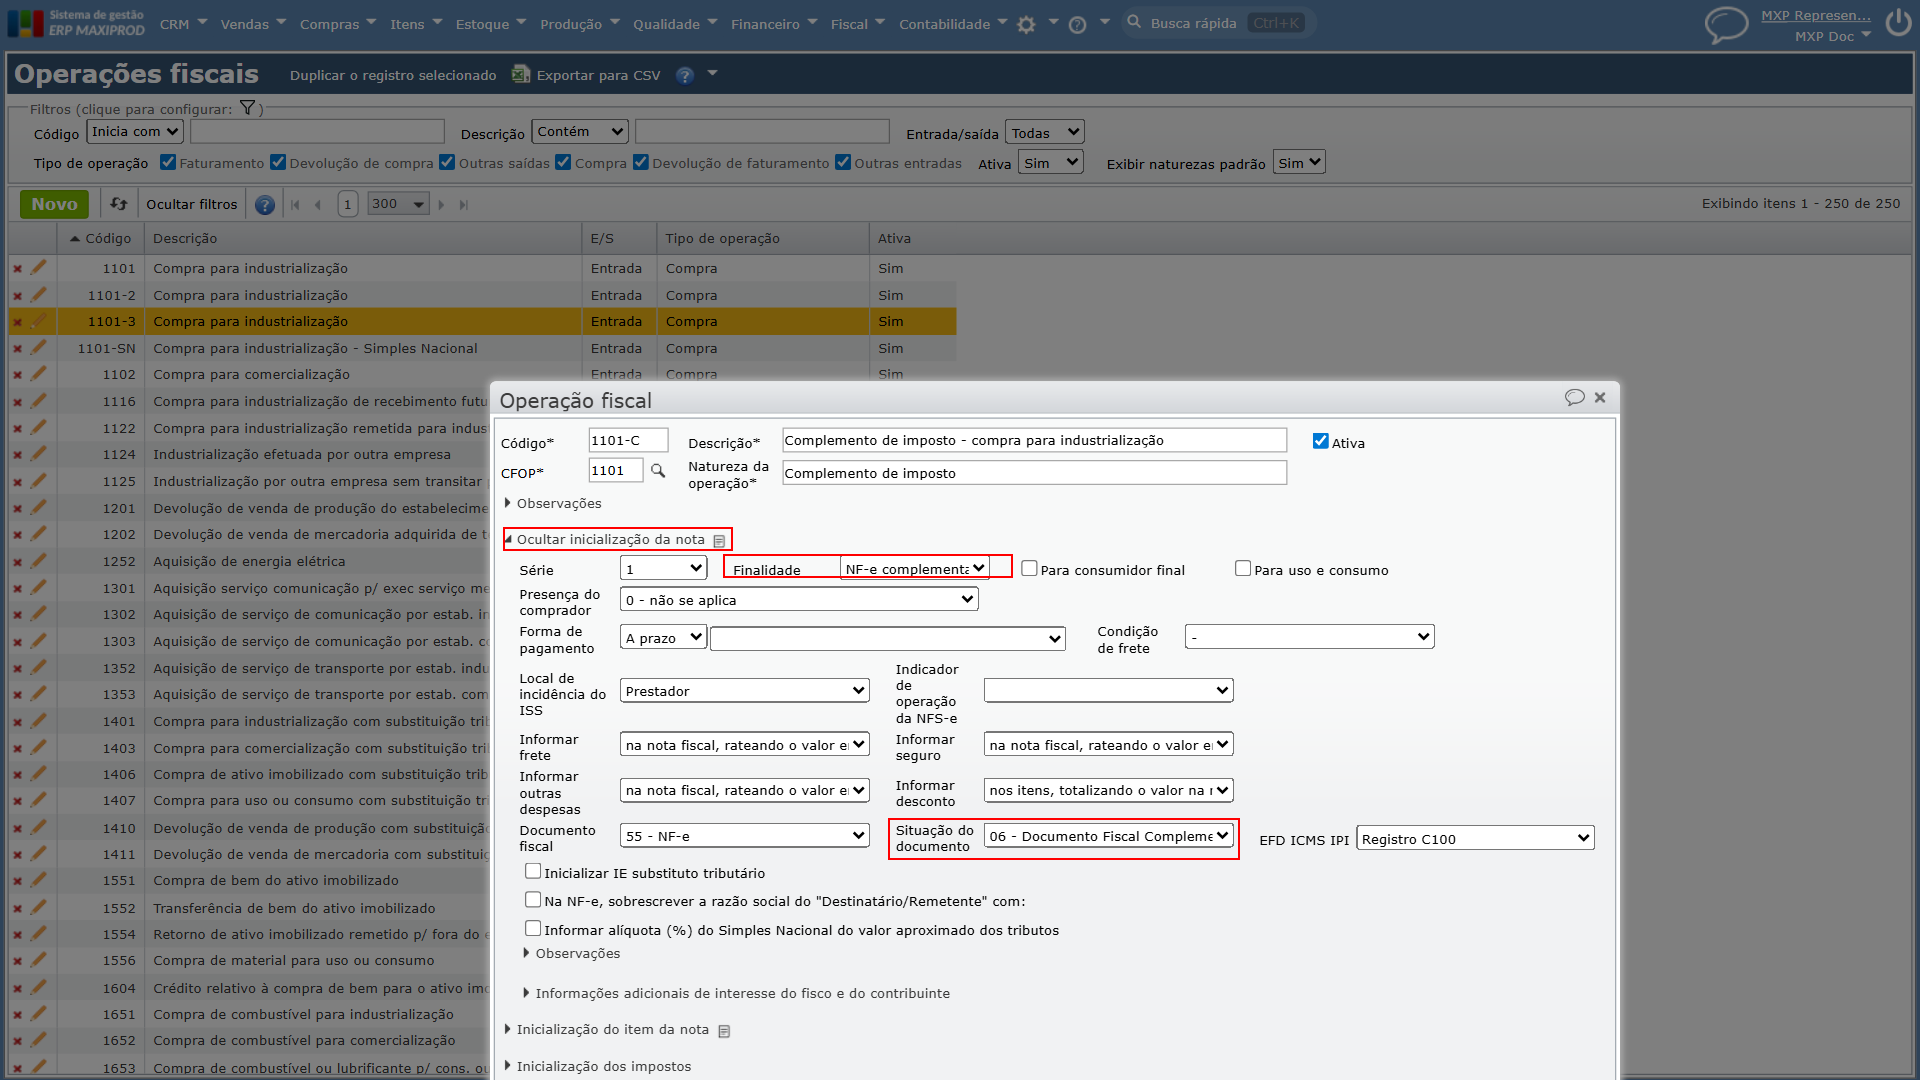Click the Descrição text field in dialog
The image size is (1920, 1080).
point(1034,440)
